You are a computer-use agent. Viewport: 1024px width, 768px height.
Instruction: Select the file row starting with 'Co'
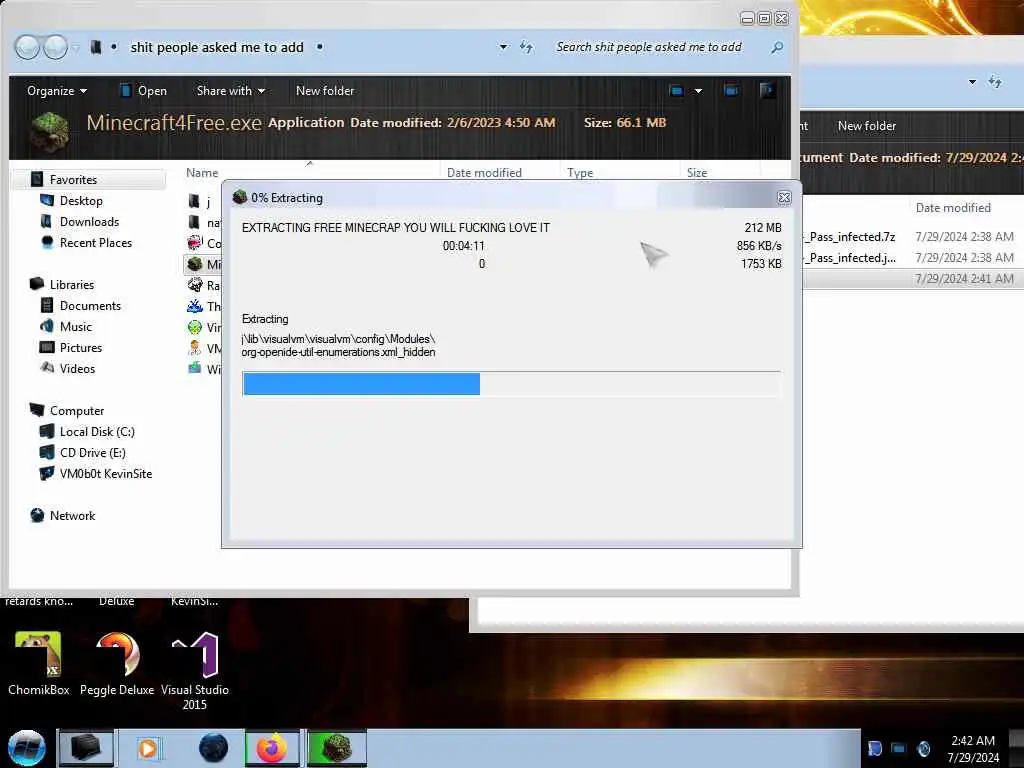(x=203, y=243)
